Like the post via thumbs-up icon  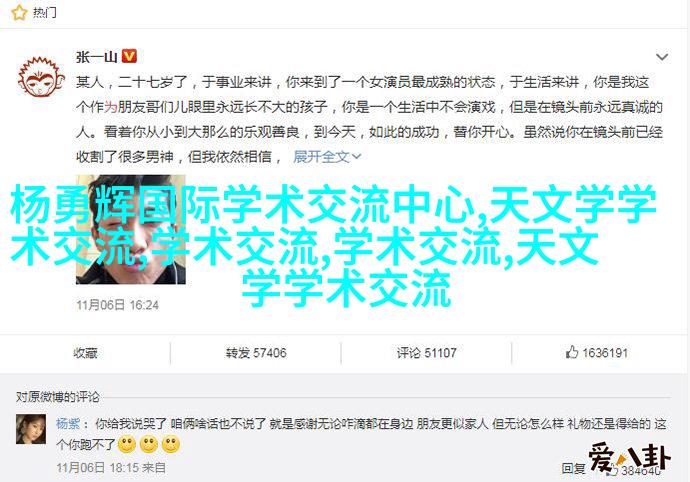pyautogui.click(x=572, y=352)
